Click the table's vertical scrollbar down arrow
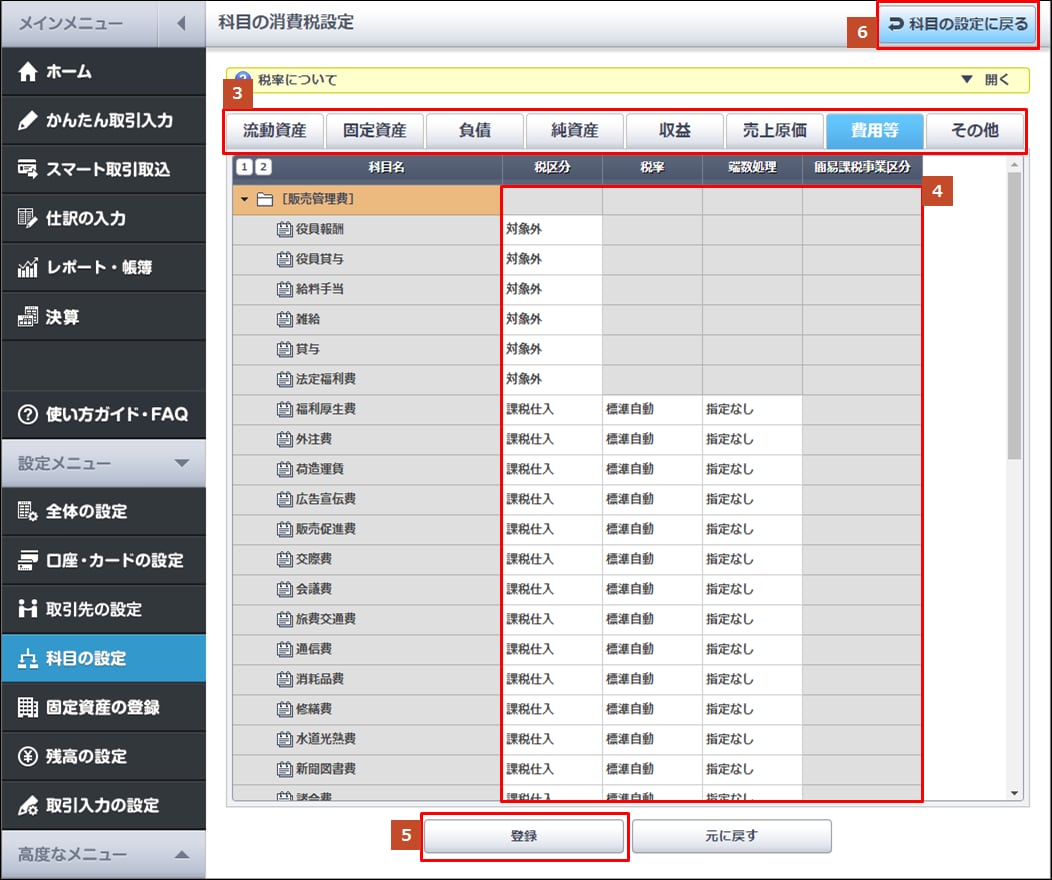 pos(1015,793)
